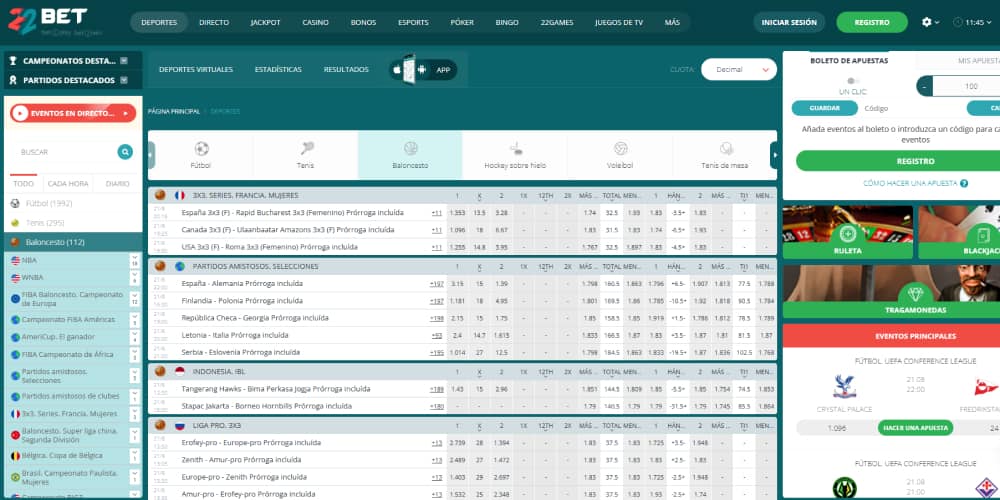Click the France flag in 3x3 Series header
This screenshot has width=1000, height=500.
tap(179, 195)
